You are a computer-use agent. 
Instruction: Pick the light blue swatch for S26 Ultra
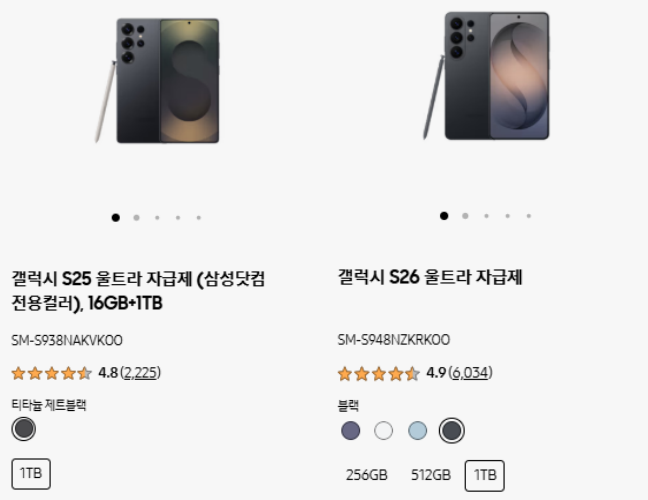[x=417, y=431]
